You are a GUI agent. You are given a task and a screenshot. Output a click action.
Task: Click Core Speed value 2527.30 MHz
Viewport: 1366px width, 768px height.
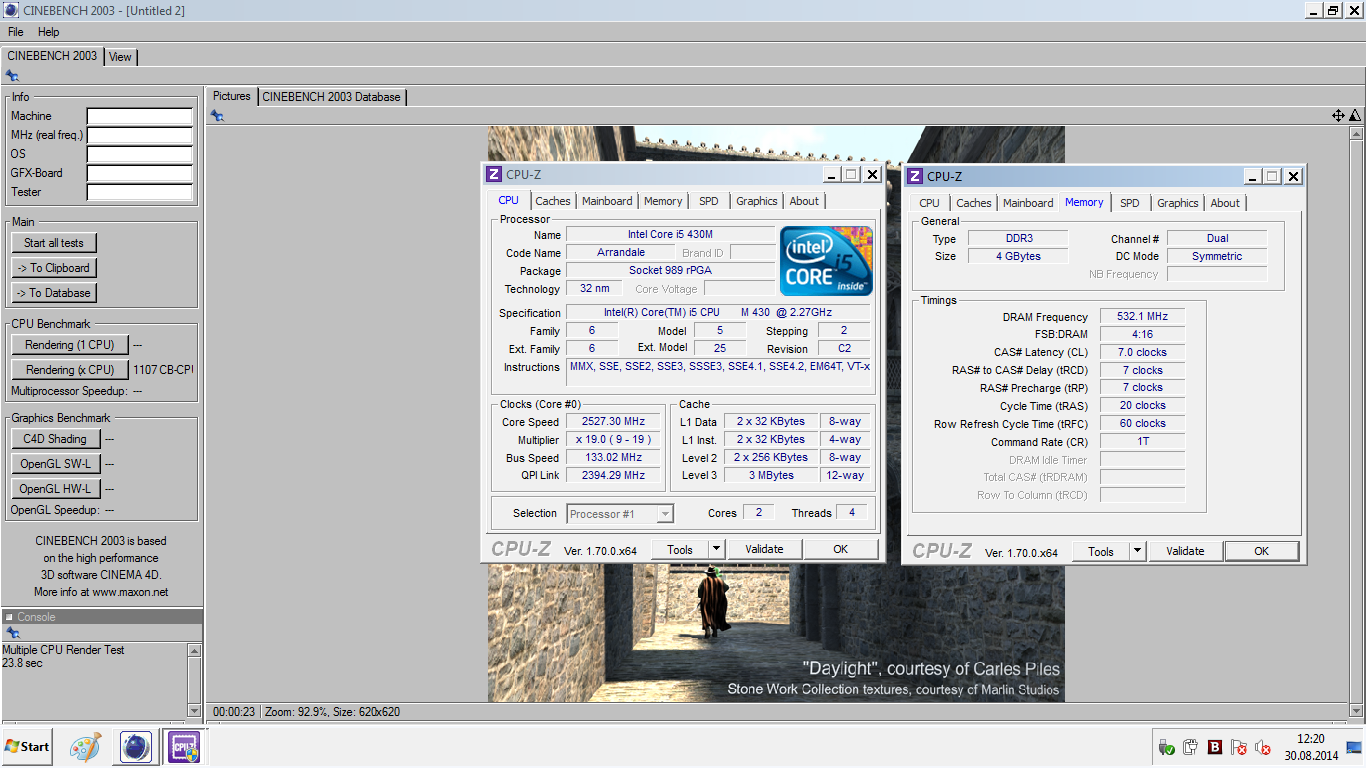click(x=613, y=422)
